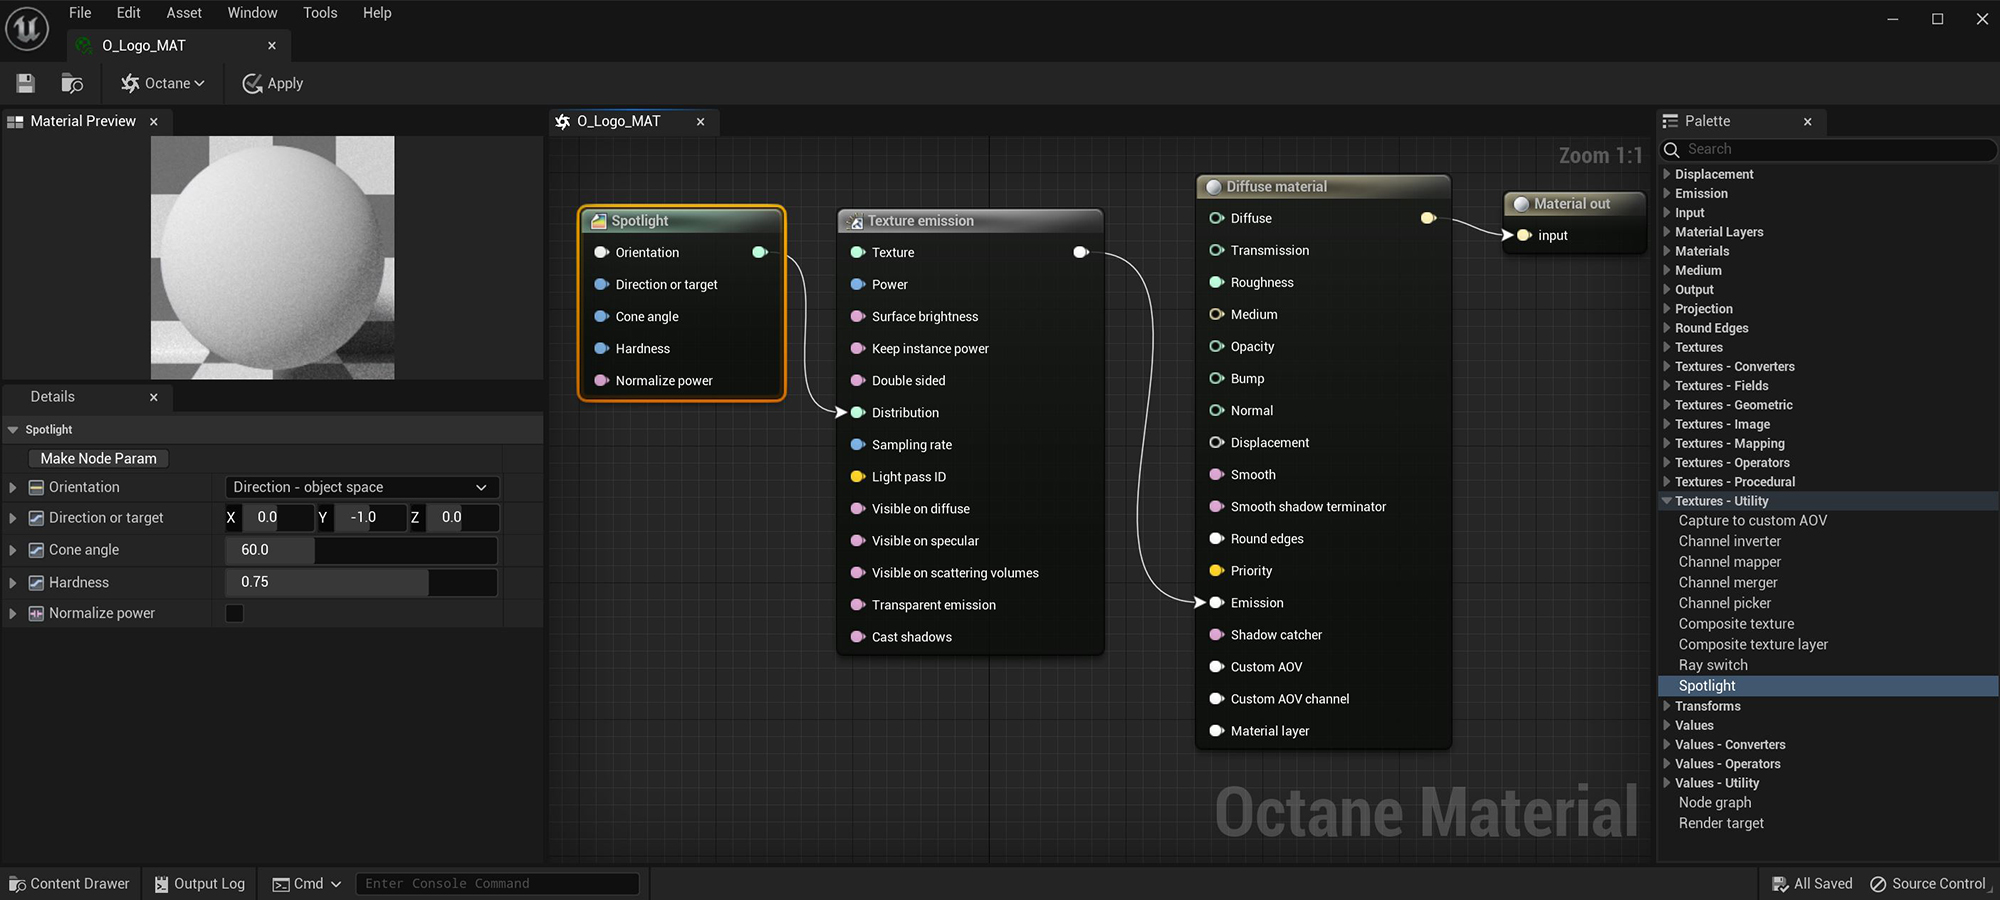
Task: Click the Palette panel list icon
Action: click(1670, 121)
